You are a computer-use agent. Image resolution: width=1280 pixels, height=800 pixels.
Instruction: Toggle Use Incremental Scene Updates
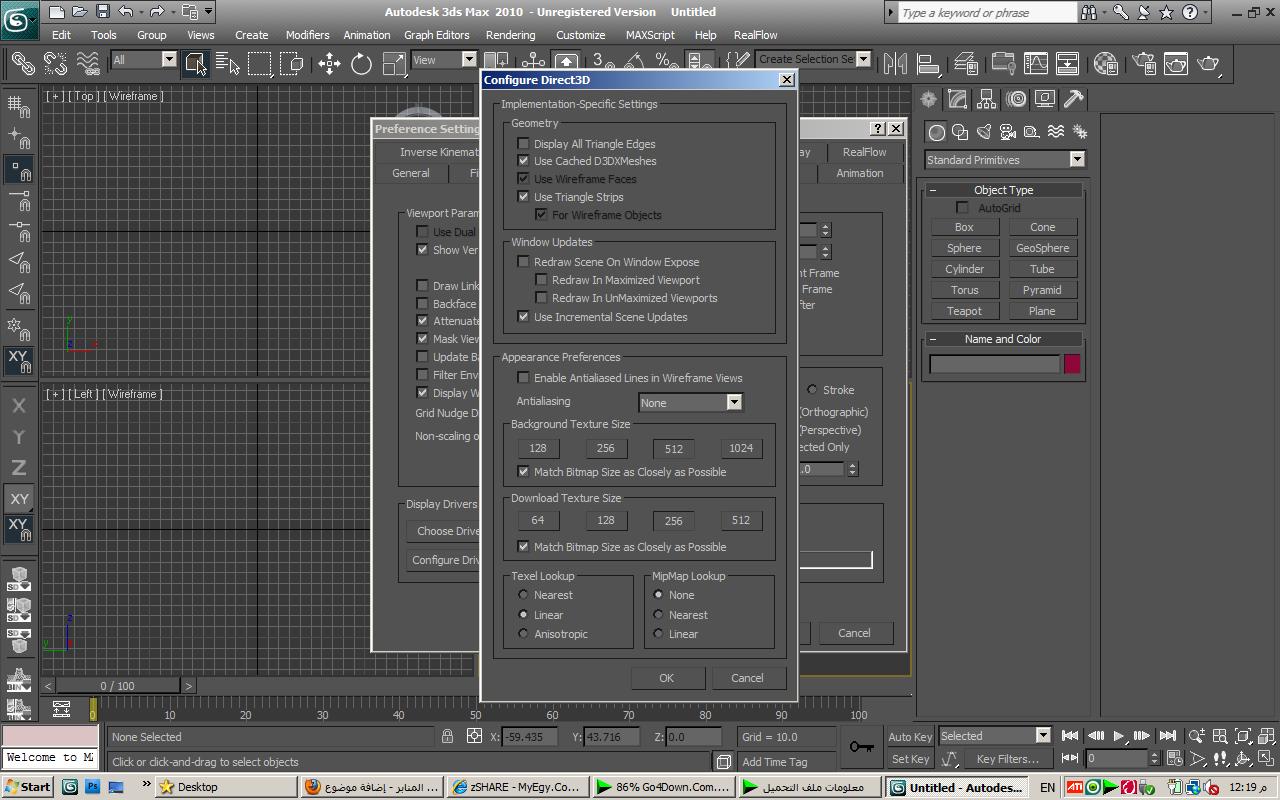tap(523, 316)
